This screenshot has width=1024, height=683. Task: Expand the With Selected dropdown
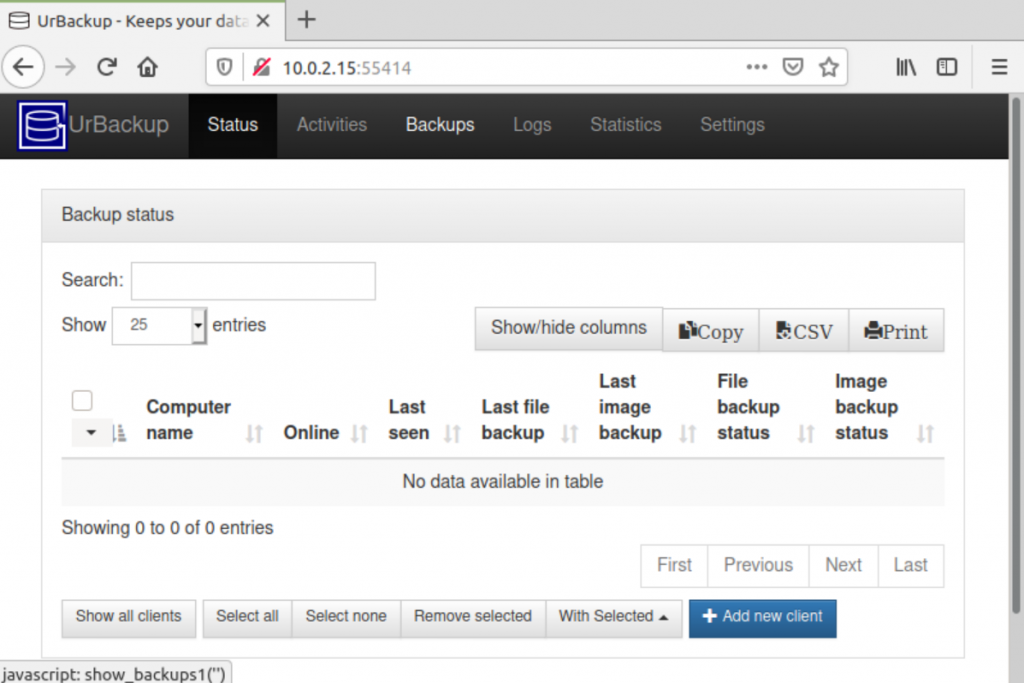[x=614, y=618]
